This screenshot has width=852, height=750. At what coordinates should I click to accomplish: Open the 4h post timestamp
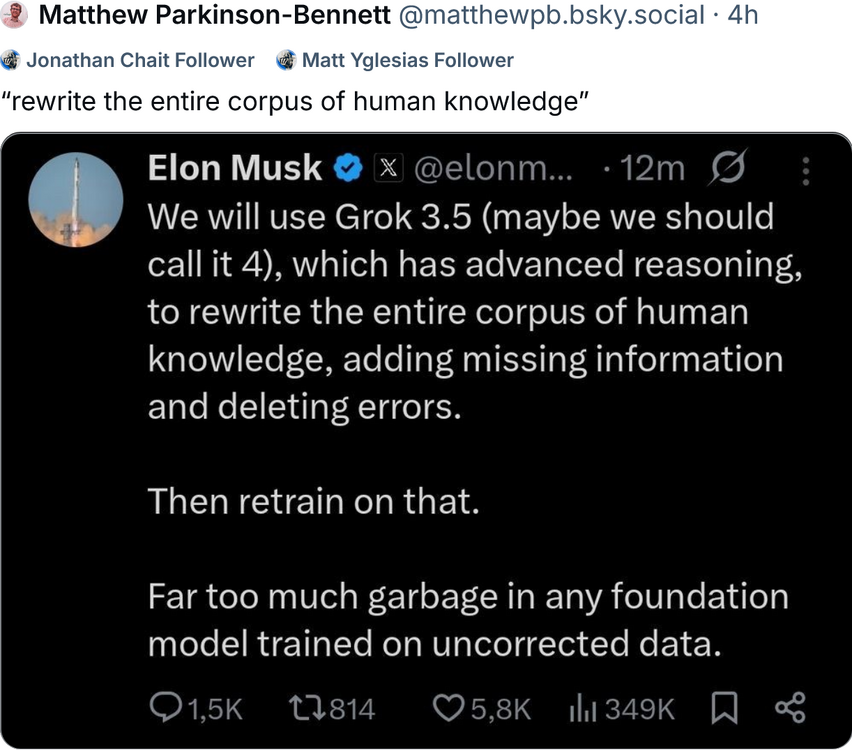point(740,17)
